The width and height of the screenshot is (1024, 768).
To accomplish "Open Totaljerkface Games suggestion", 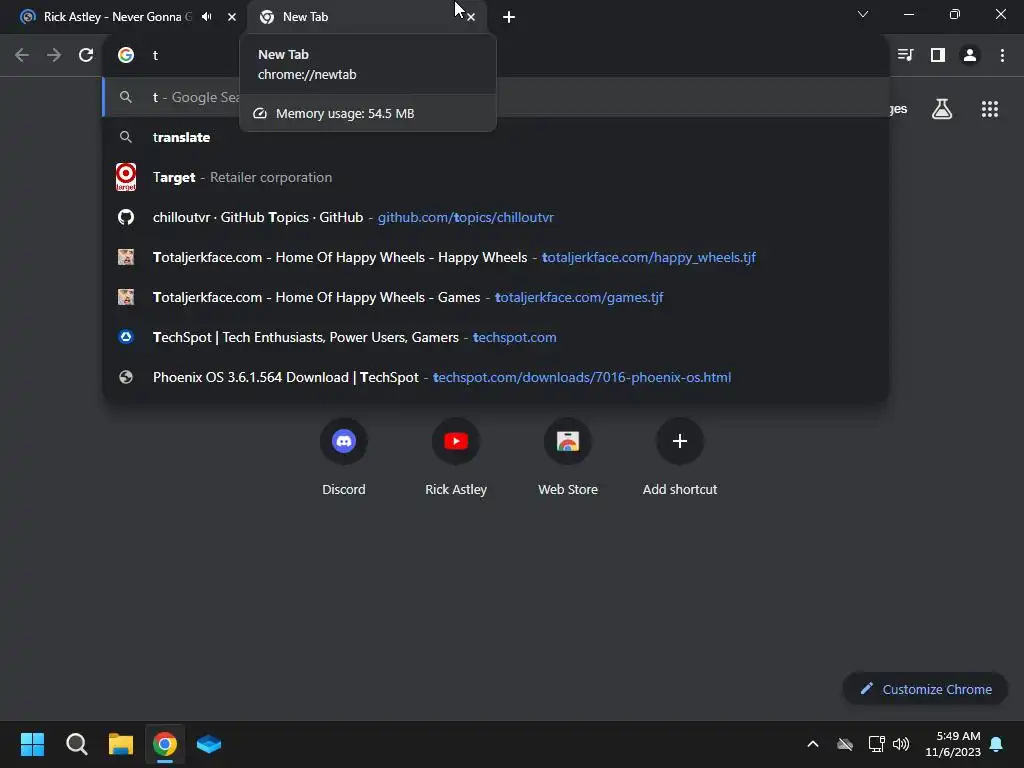I will (496, 297).
